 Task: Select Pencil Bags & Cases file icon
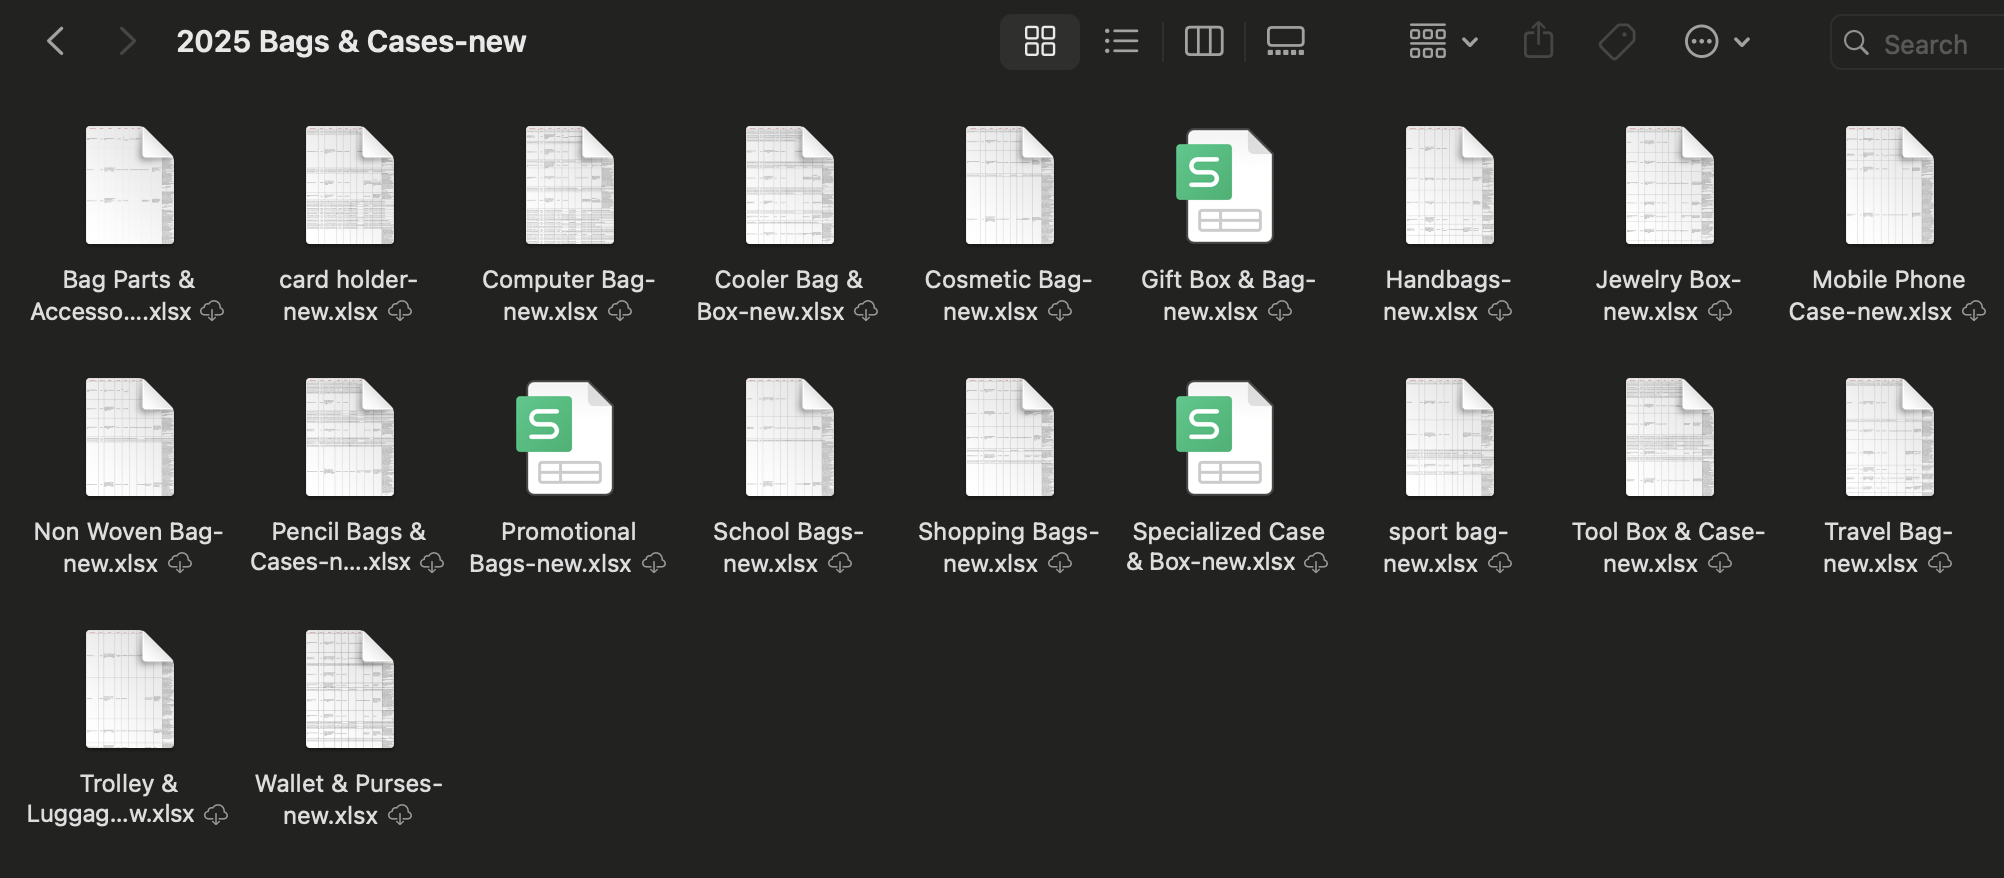[x=350, y=437]
